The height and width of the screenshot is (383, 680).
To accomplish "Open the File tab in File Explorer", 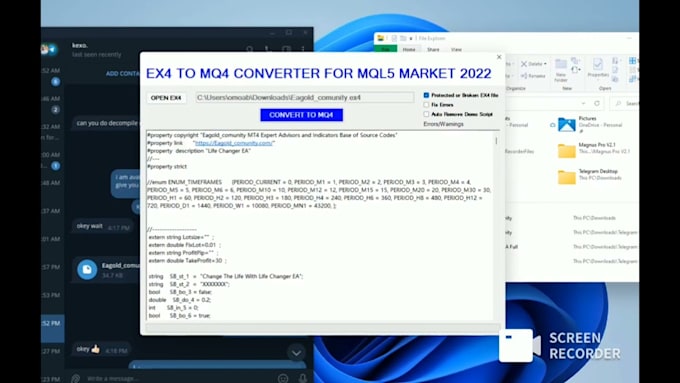I will pyautogui.click(x=386, y=49).
